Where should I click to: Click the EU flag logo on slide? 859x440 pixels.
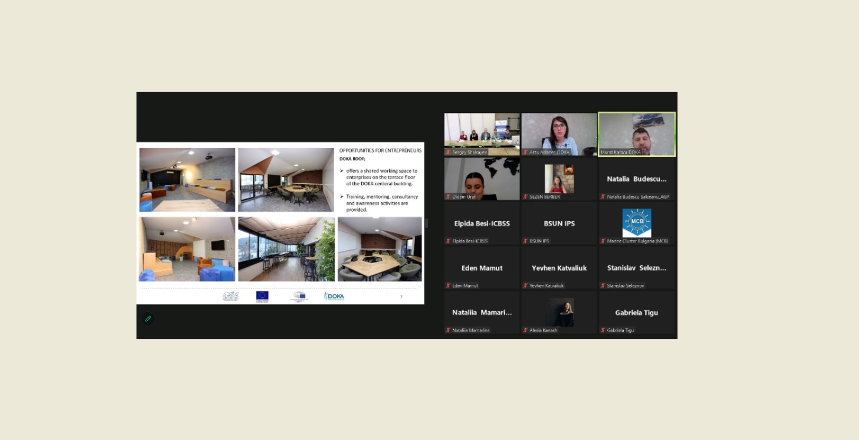(262, 296)
